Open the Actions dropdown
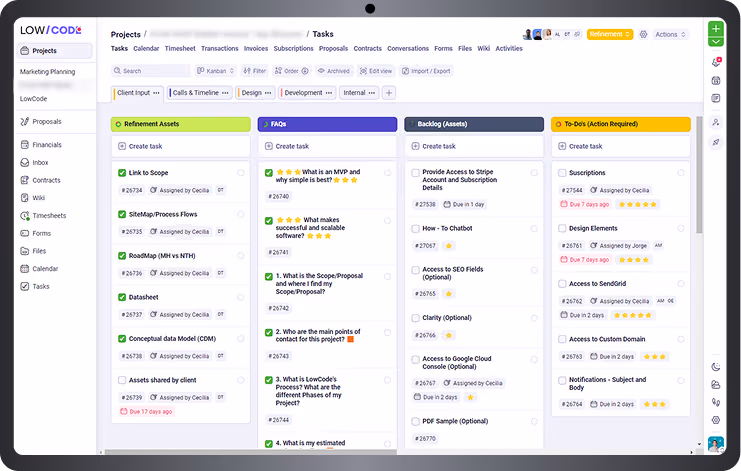Viewport: 741px width, 471px height. click(x=670, y=34)
